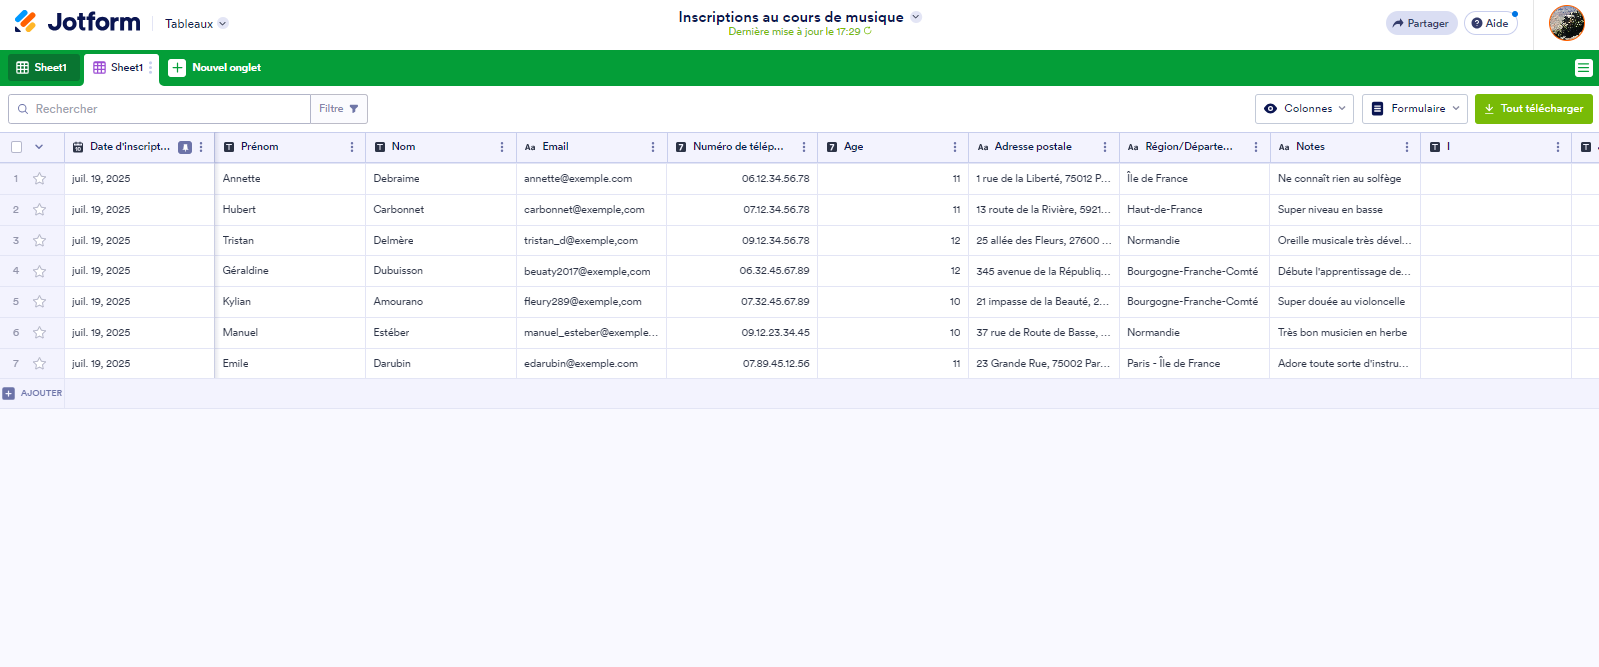Star row 5 Kylian
The image size is (1599, 667).
pos(39,302)
